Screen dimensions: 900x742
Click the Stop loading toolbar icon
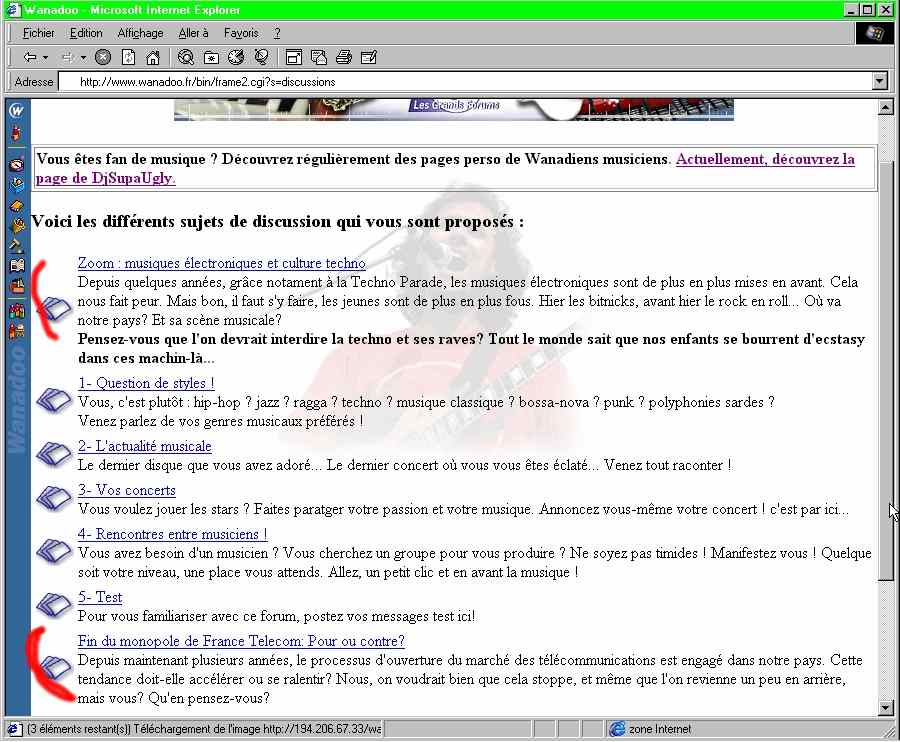coord(103,57)
